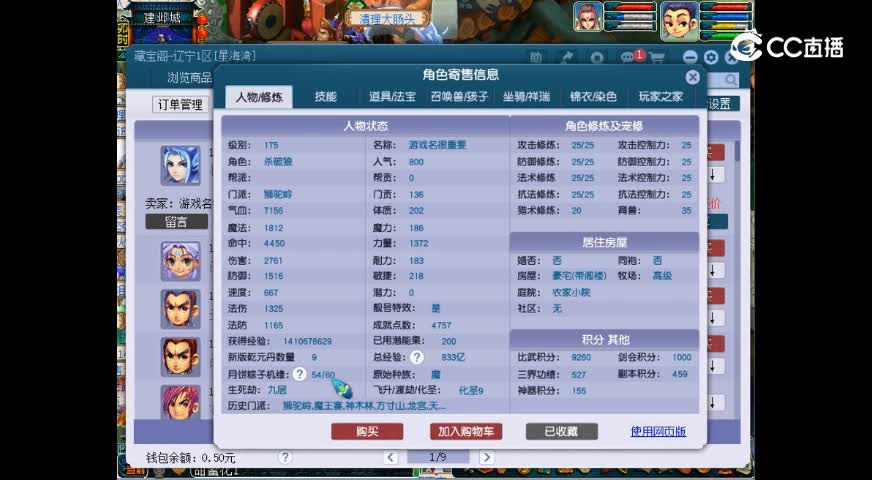Click the purple-haired boy's blue mana bar
The height and width of the screenshot is (480, 872).
724,17
